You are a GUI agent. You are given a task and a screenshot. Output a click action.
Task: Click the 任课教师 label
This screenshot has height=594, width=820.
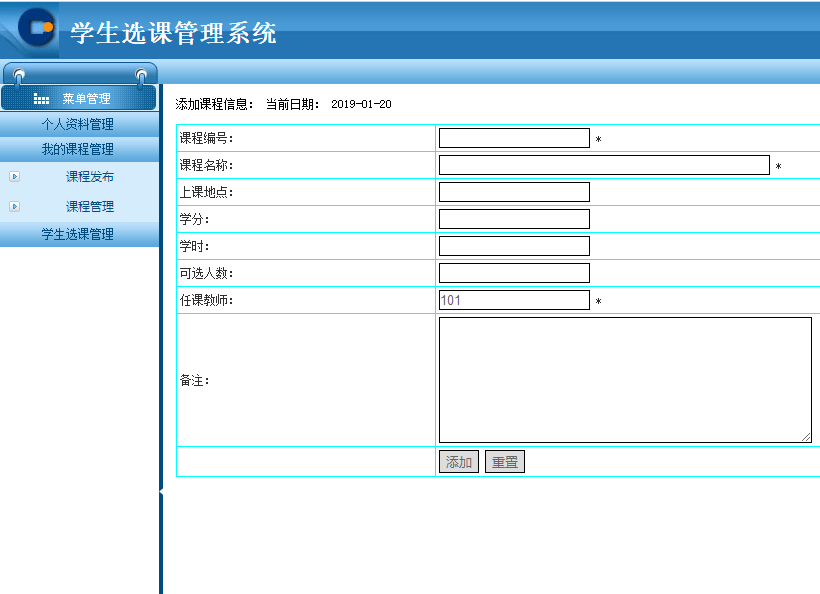tap(206, 300)
